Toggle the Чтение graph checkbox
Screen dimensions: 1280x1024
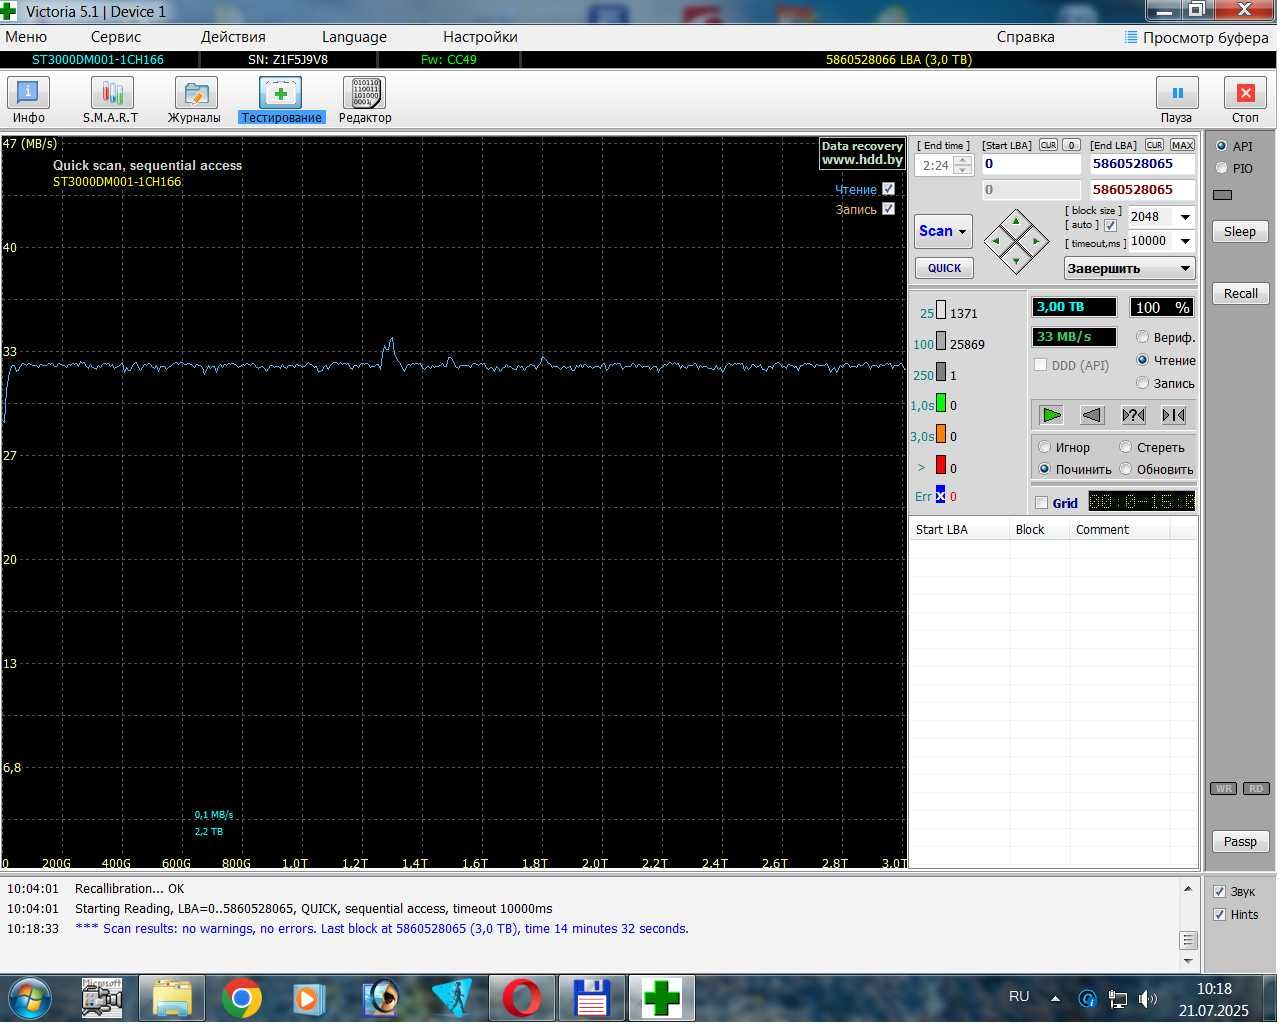pos(888,189)
